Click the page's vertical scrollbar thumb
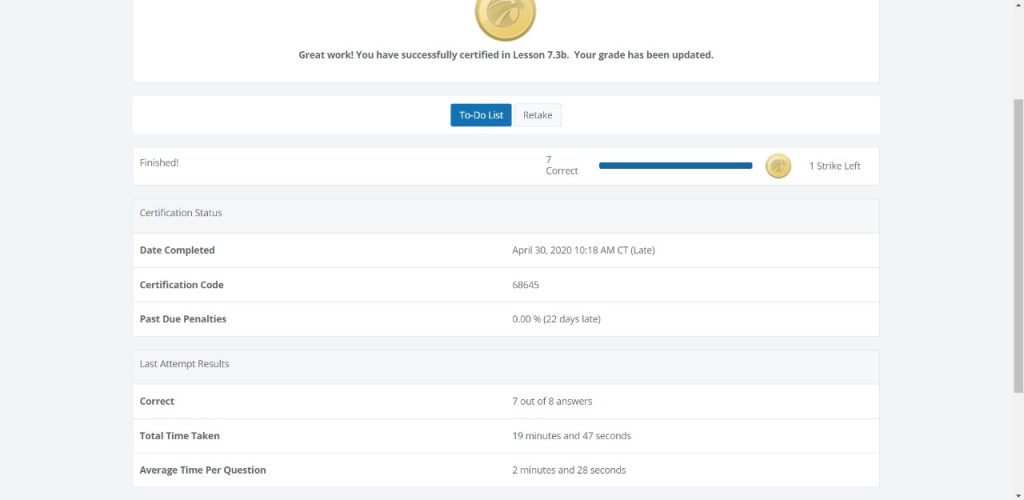1024x500 pixels. (1018, 245)
